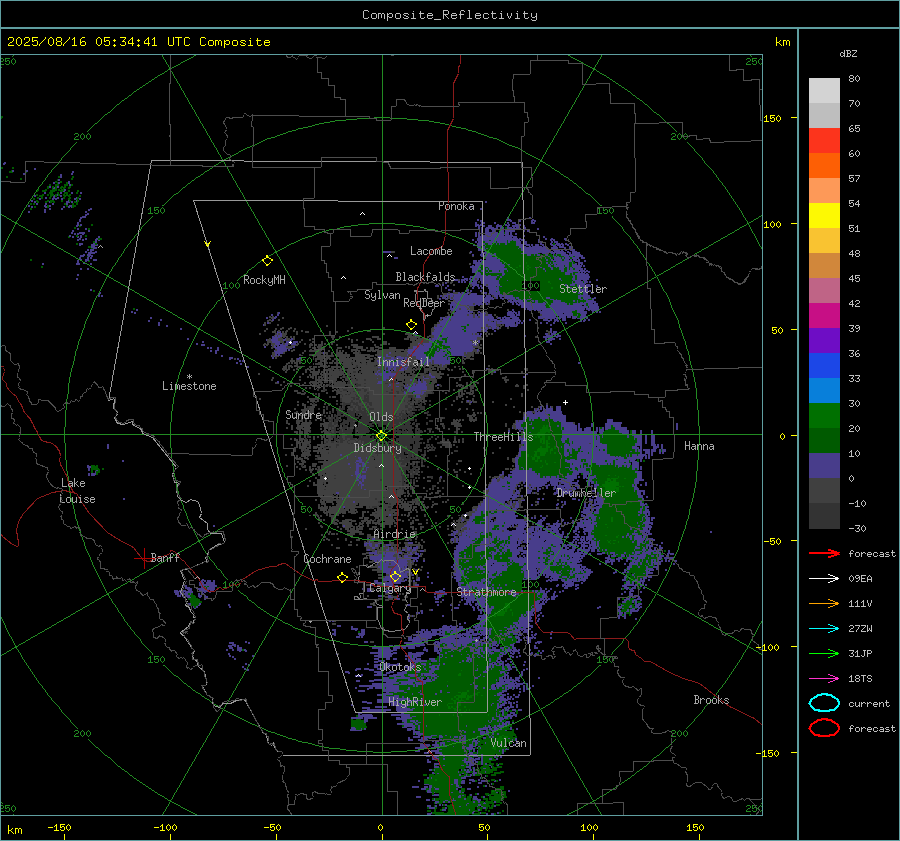
Task: Click the Vulcan label
Action: pos(509,743)
